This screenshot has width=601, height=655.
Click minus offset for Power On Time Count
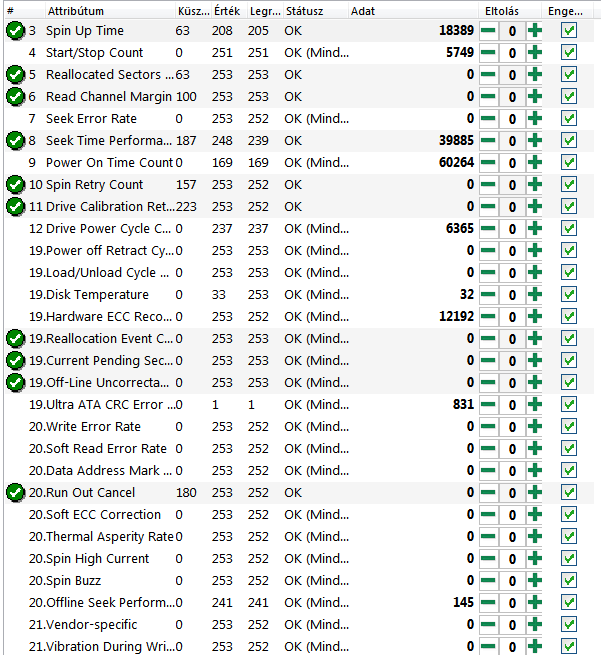(488, 163)
